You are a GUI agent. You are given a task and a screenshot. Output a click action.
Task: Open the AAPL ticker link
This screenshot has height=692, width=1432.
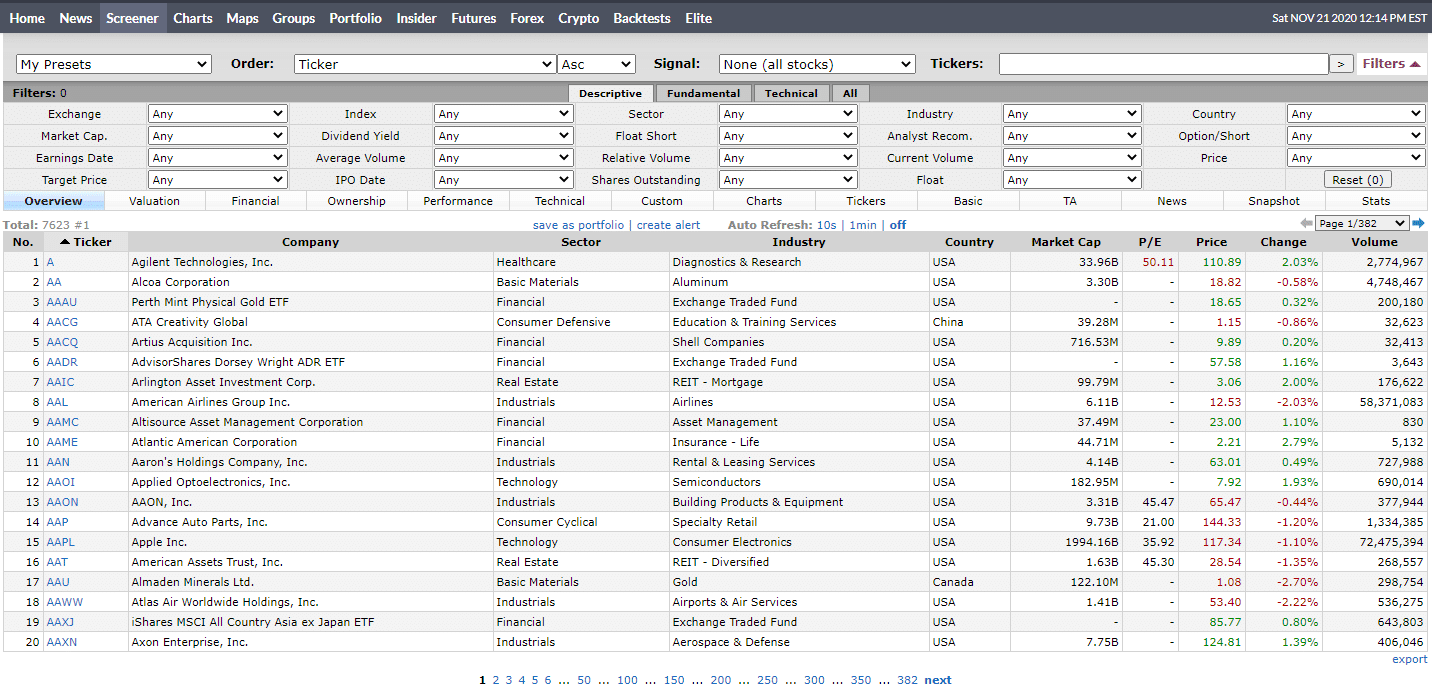coord(60,542)
